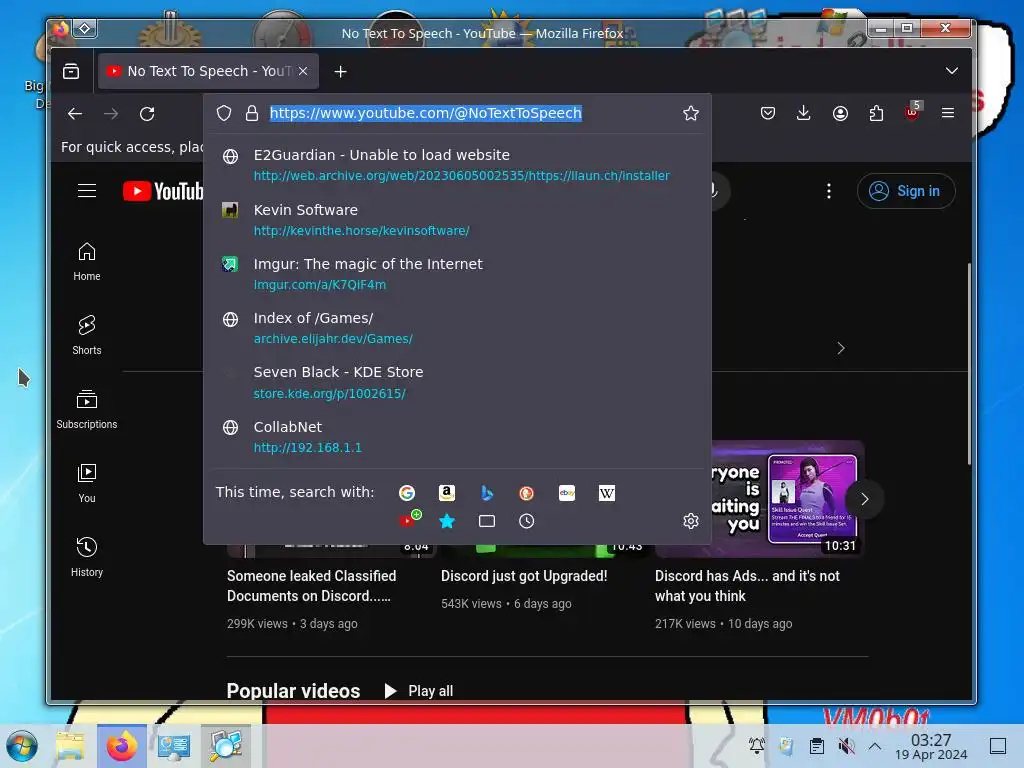This screenshot has width=1024, height=768.
Task: Open extensions puzzle icon
Action: [876, 114]
